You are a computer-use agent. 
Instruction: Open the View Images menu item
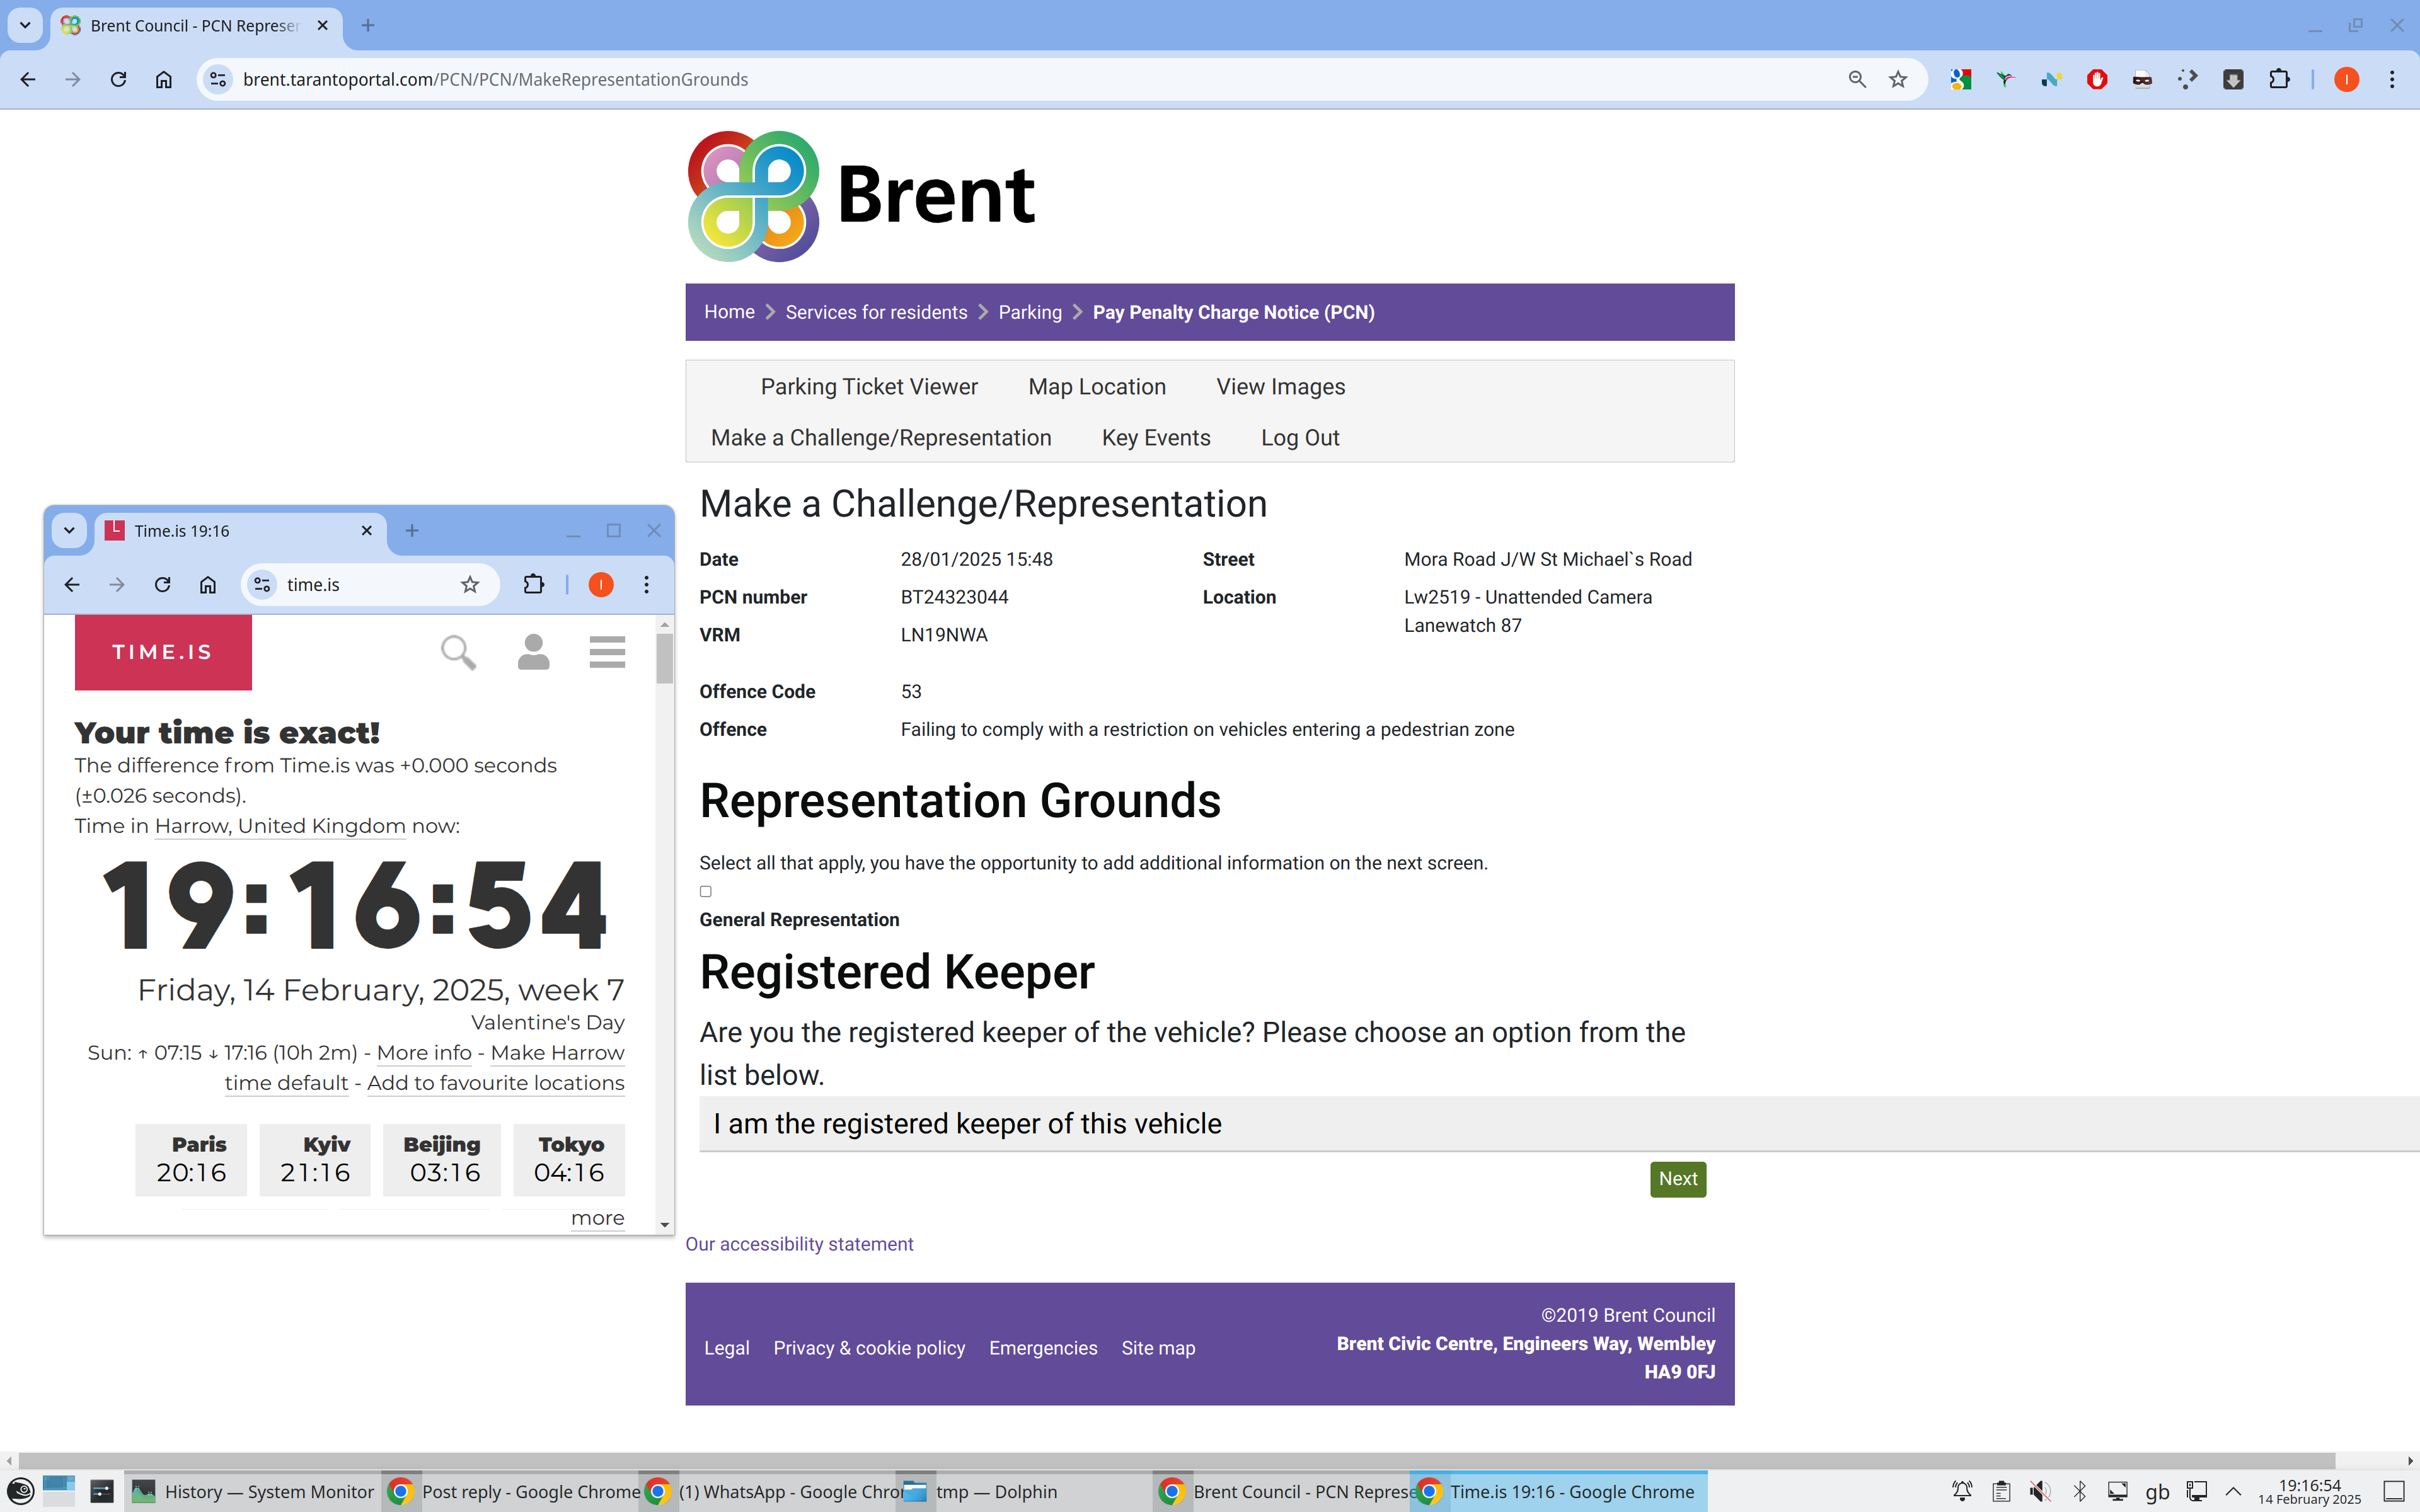[x=1280, y=387]
